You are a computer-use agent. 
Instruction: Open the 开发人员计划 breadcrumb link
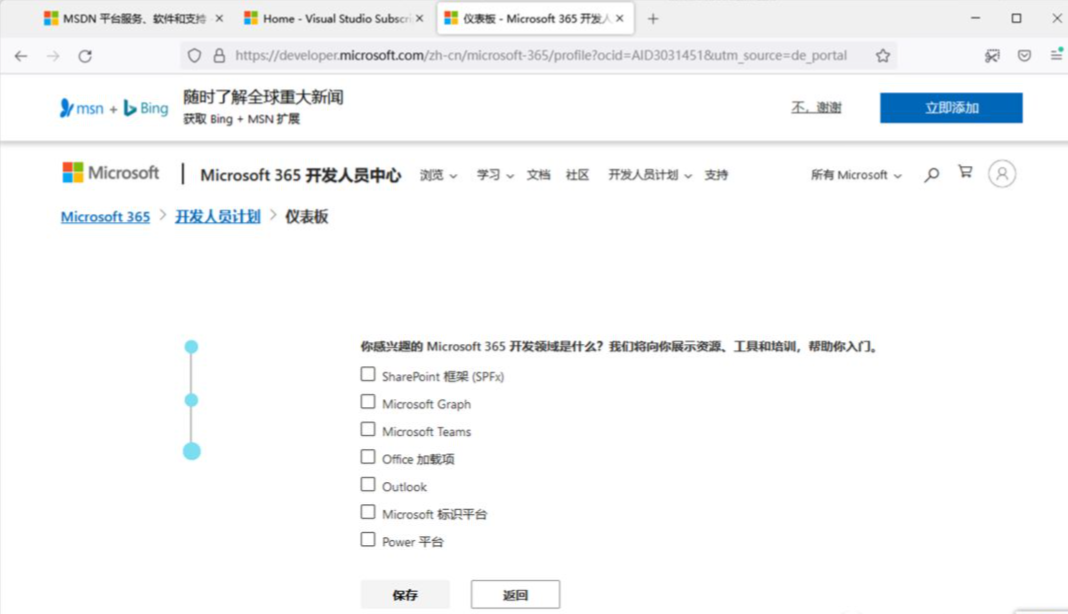pyautogui.click(x=218, y=217)
